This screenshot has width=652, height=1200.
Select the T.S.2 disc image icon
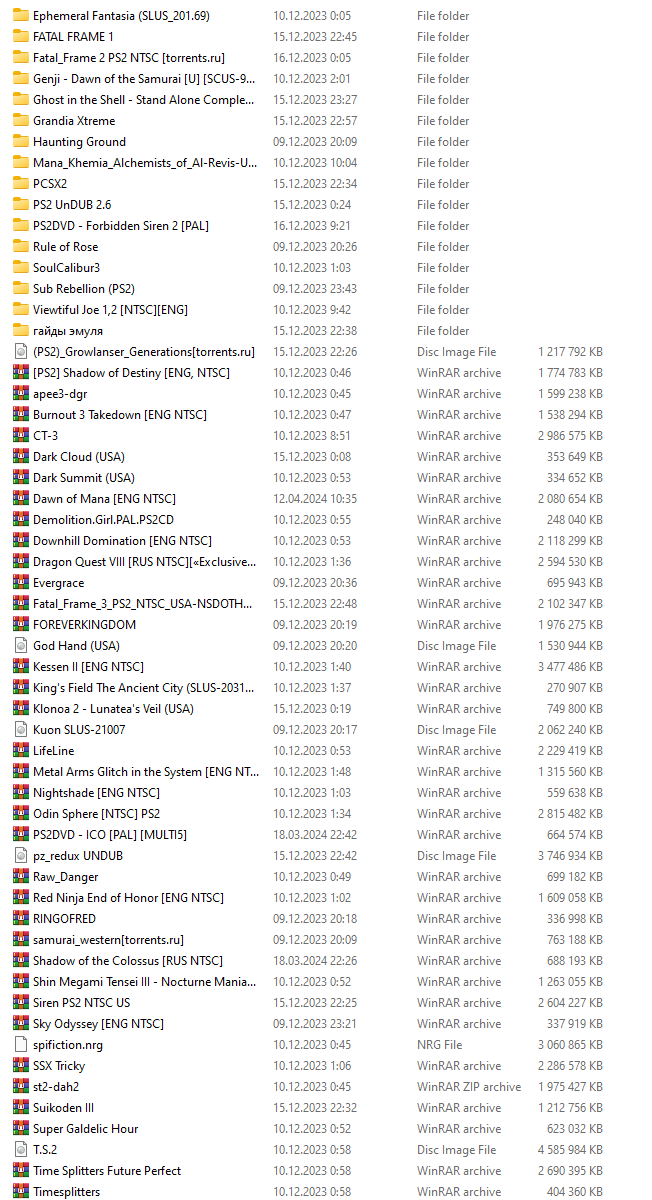[x=21, y=1150]
